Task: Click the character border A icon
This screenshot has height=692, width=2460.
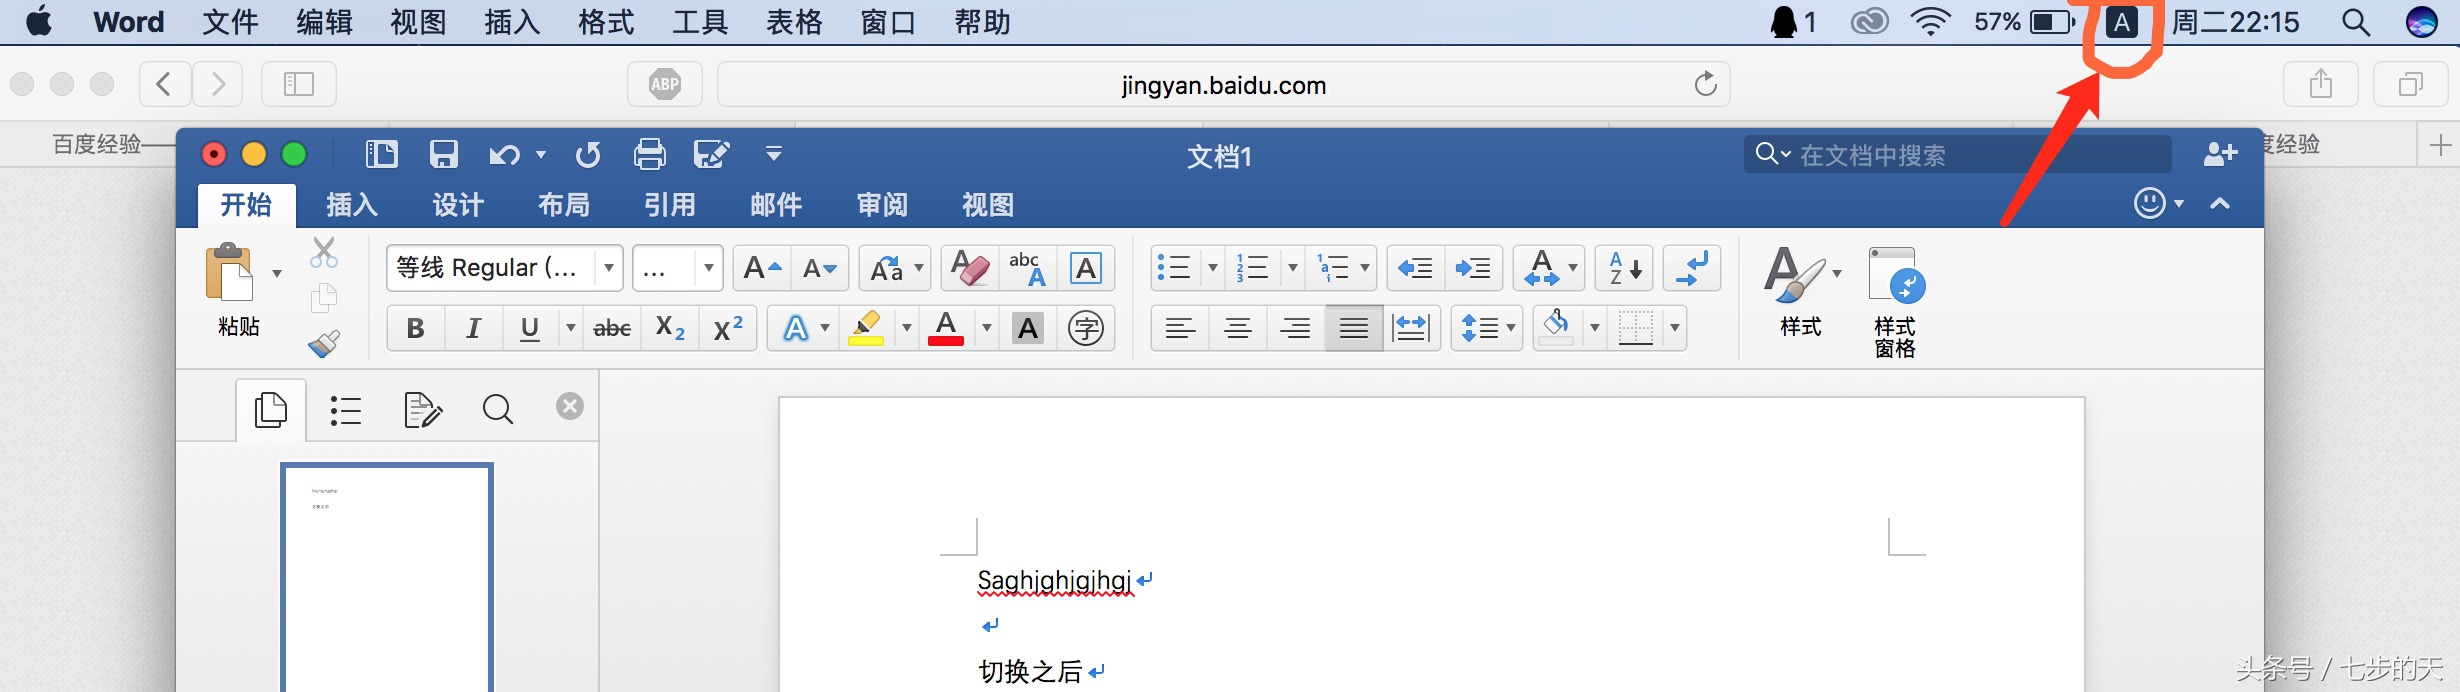Action: (1085, 268)
